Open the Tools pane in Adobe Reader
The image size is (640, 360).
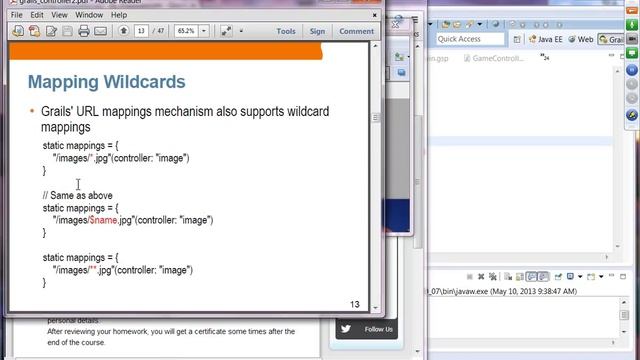pyautogui.click(x=286, y=31)
